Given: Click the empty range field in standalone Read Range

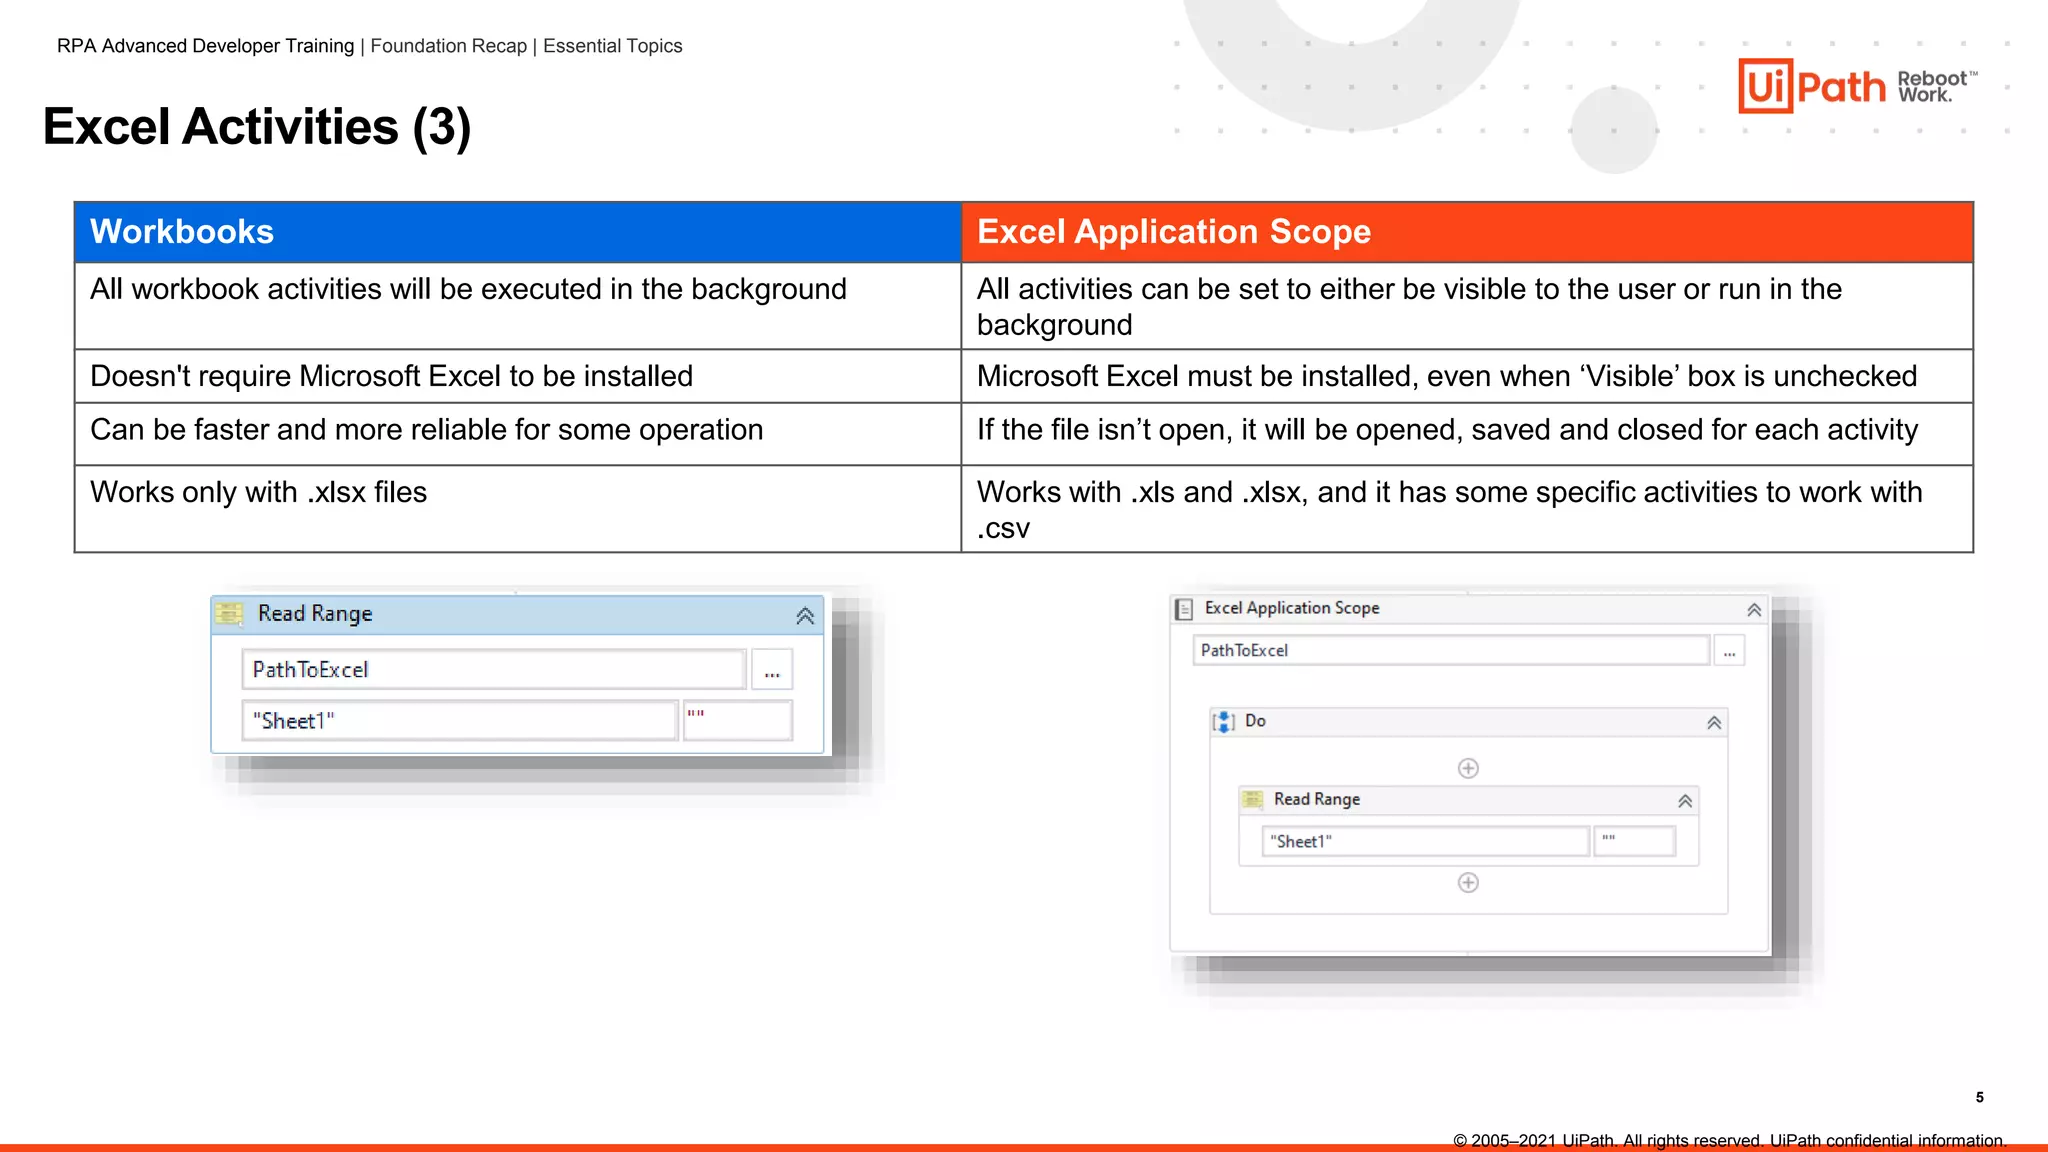Looking at the screenshot, I should (x=738, y=720).
